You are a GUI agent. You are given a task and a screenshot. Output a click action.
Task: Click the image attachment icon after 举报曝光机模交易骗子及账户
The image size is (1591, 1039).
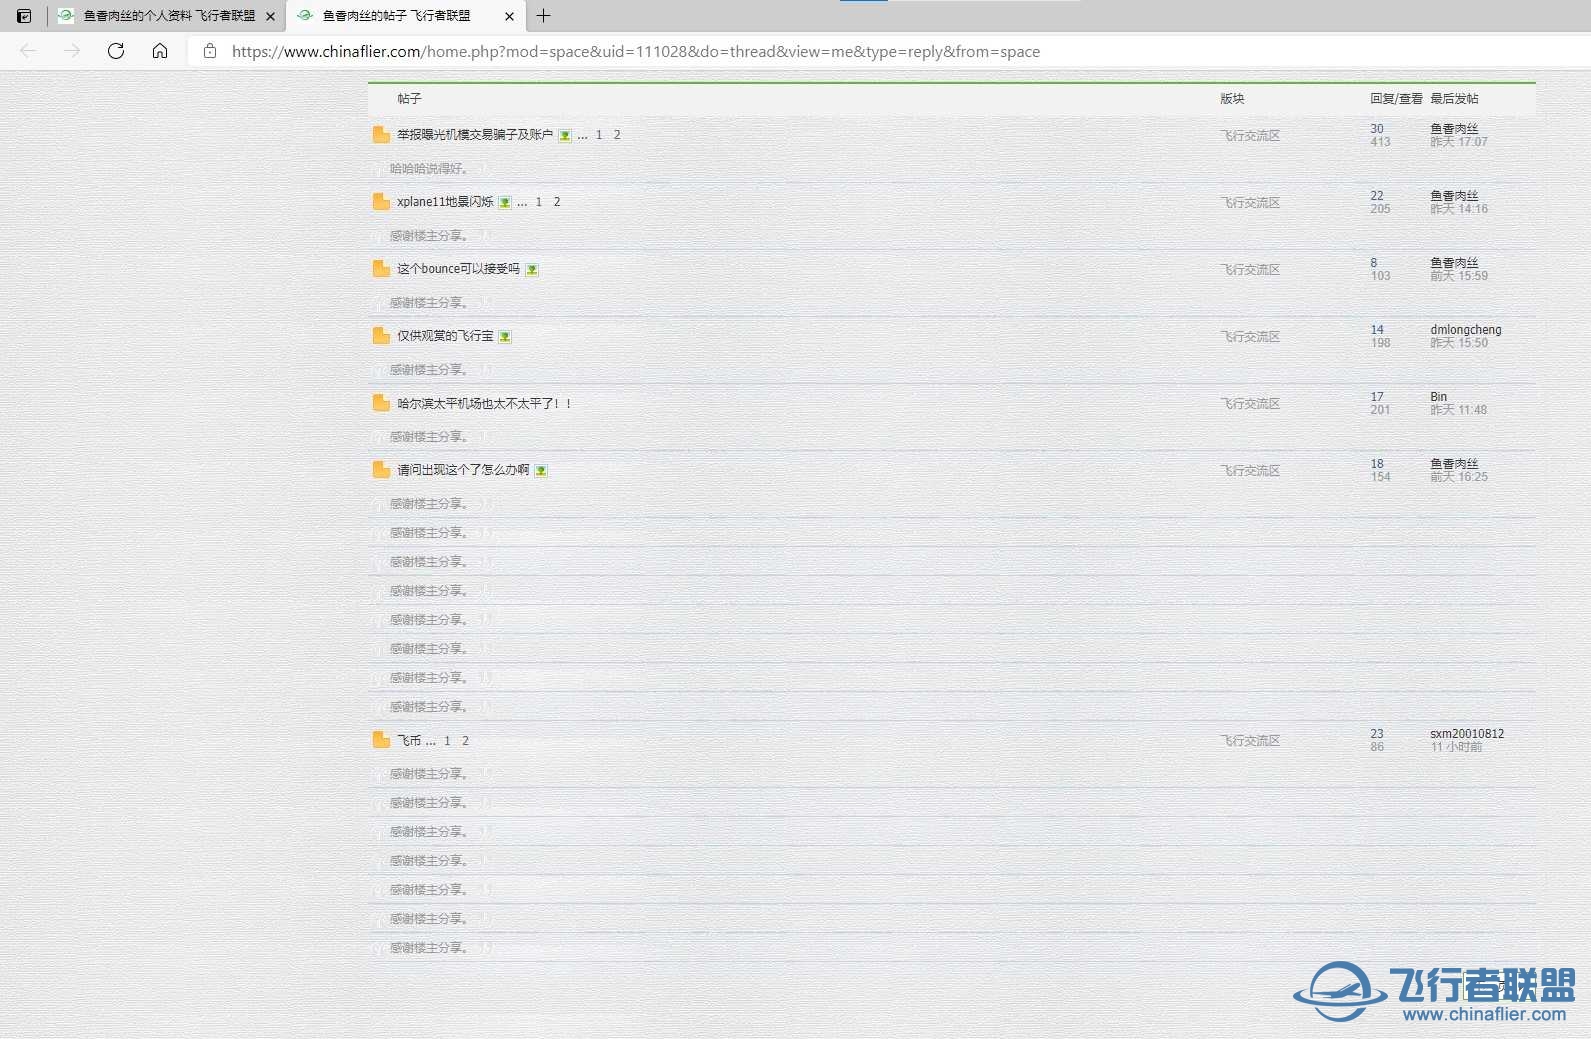tap(565, 135)
